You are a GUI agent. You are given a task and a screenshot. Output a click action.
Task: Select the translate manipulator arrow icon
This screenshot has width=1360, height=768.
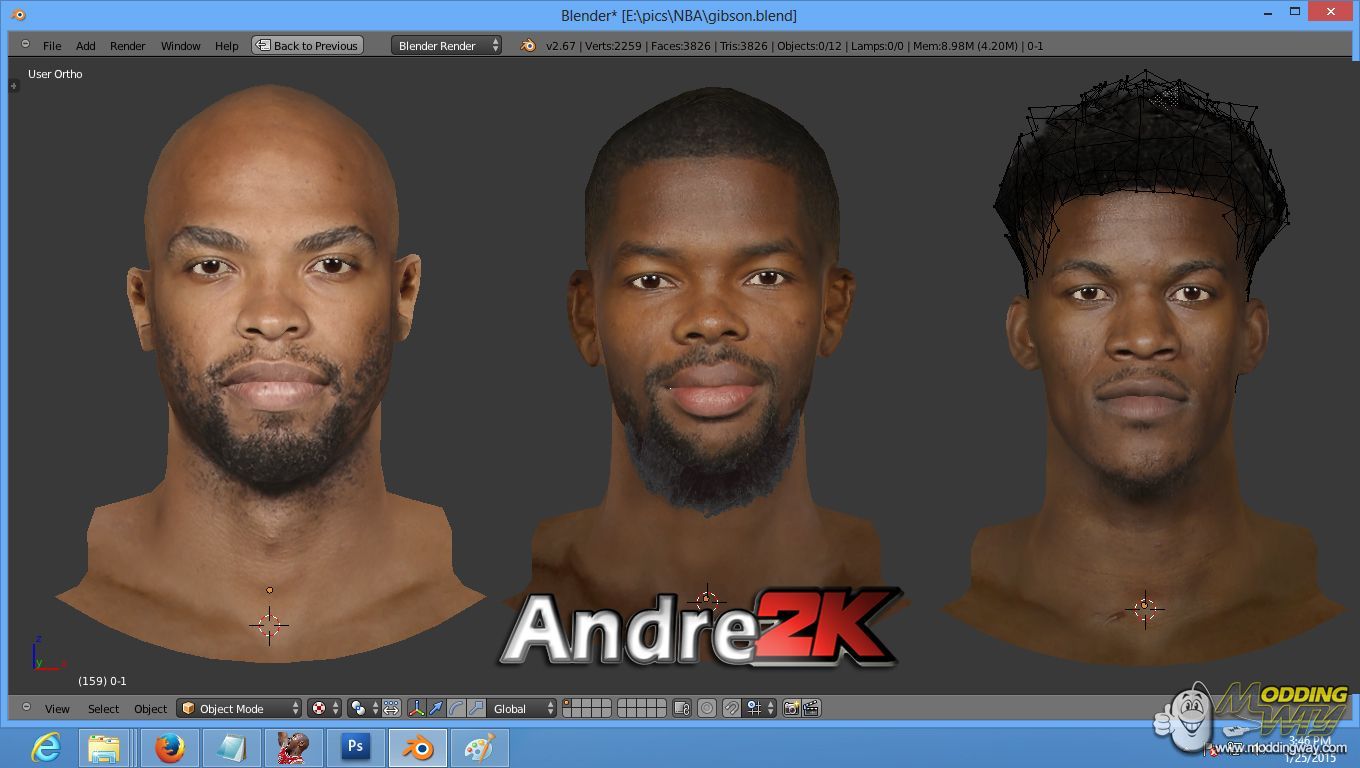[436, 708]
